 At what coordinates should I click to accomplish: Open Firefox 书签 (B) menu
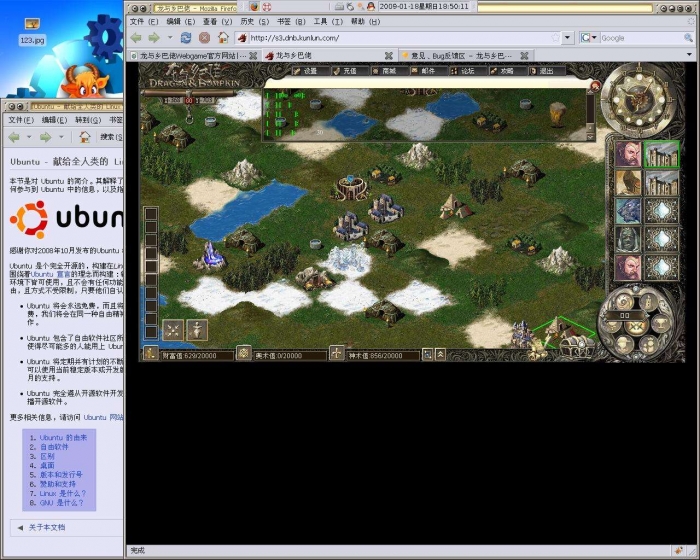291,21
